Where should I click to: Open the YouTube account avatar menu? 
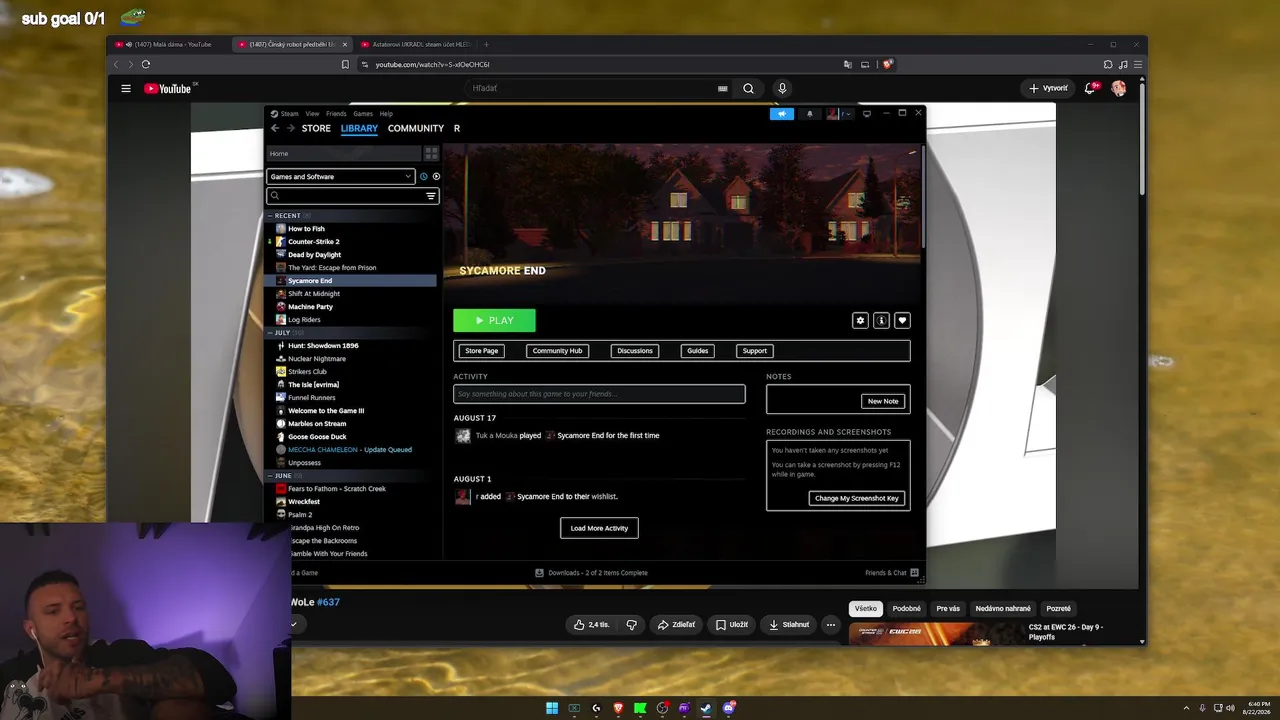[1118, 88]
